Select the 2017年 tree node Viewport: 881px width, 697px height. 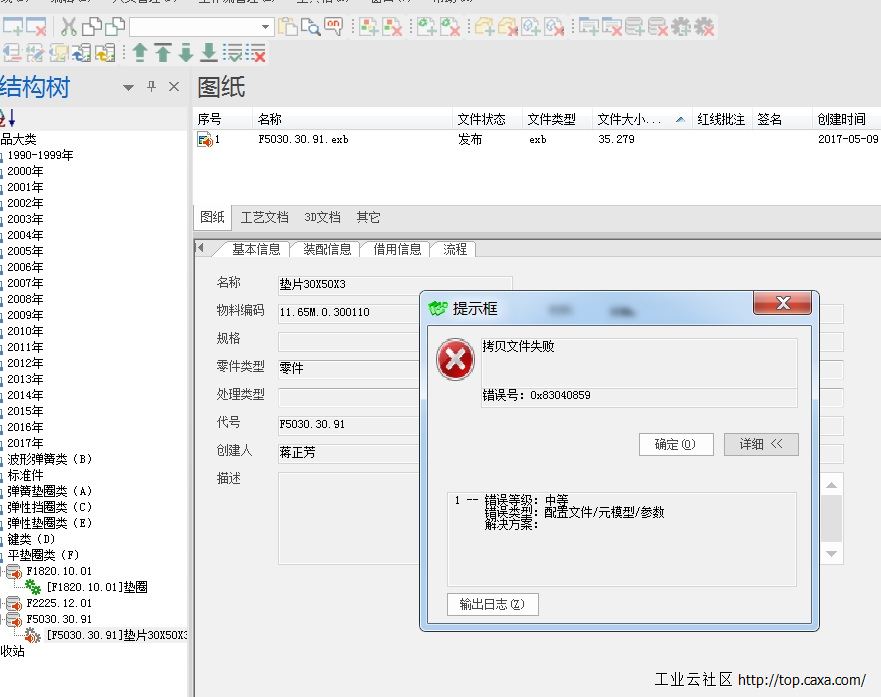tap(25, 443)
